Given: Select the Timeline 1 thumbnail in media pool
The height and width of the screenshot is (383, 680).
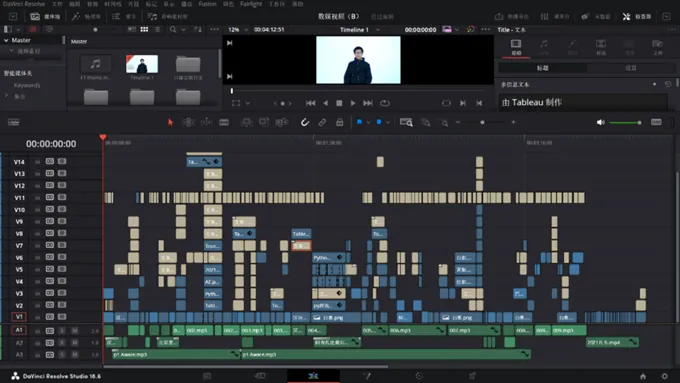Looking at the screenshot, I should coord(142,64).
